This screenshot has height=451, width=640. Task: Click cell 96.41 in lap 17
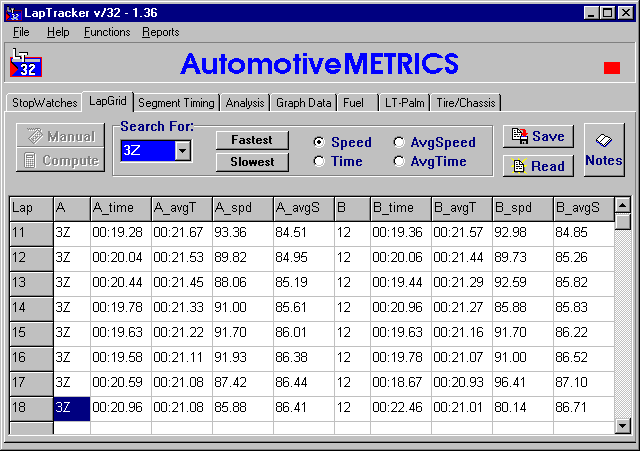pyautogui.click(x=523, y=384)
